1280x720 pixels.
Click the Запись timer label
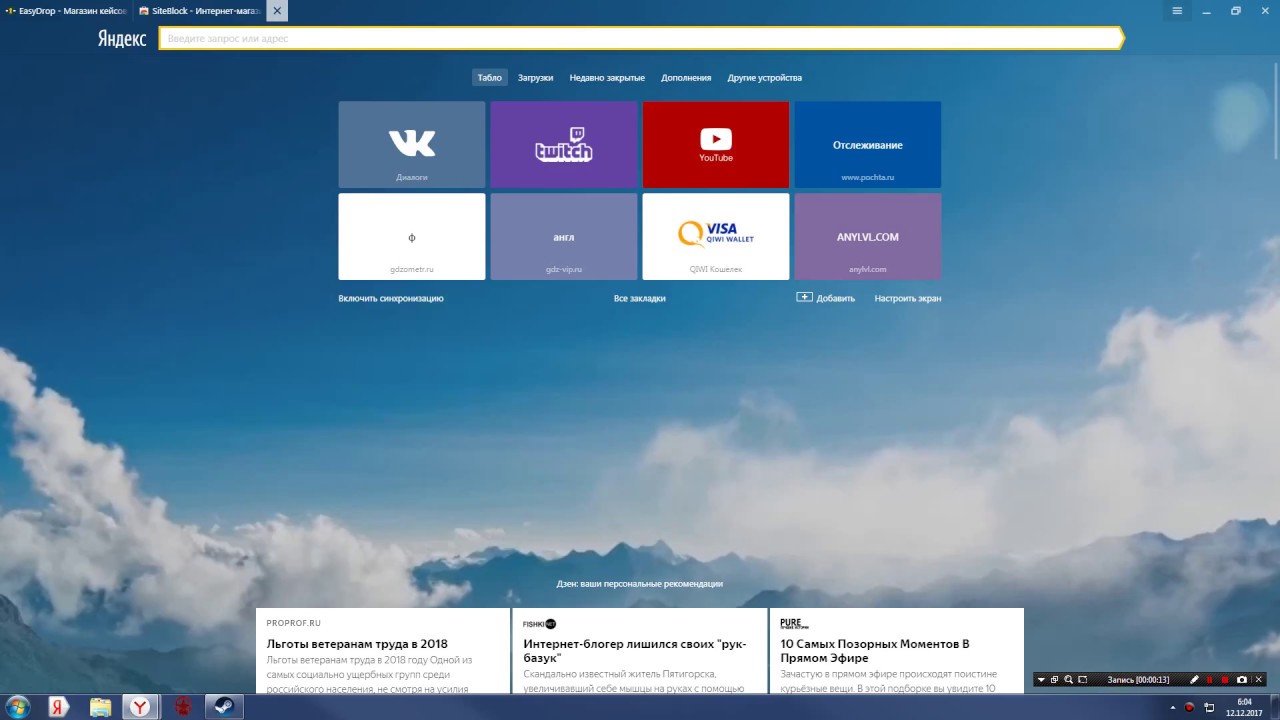pos(1138,680)
